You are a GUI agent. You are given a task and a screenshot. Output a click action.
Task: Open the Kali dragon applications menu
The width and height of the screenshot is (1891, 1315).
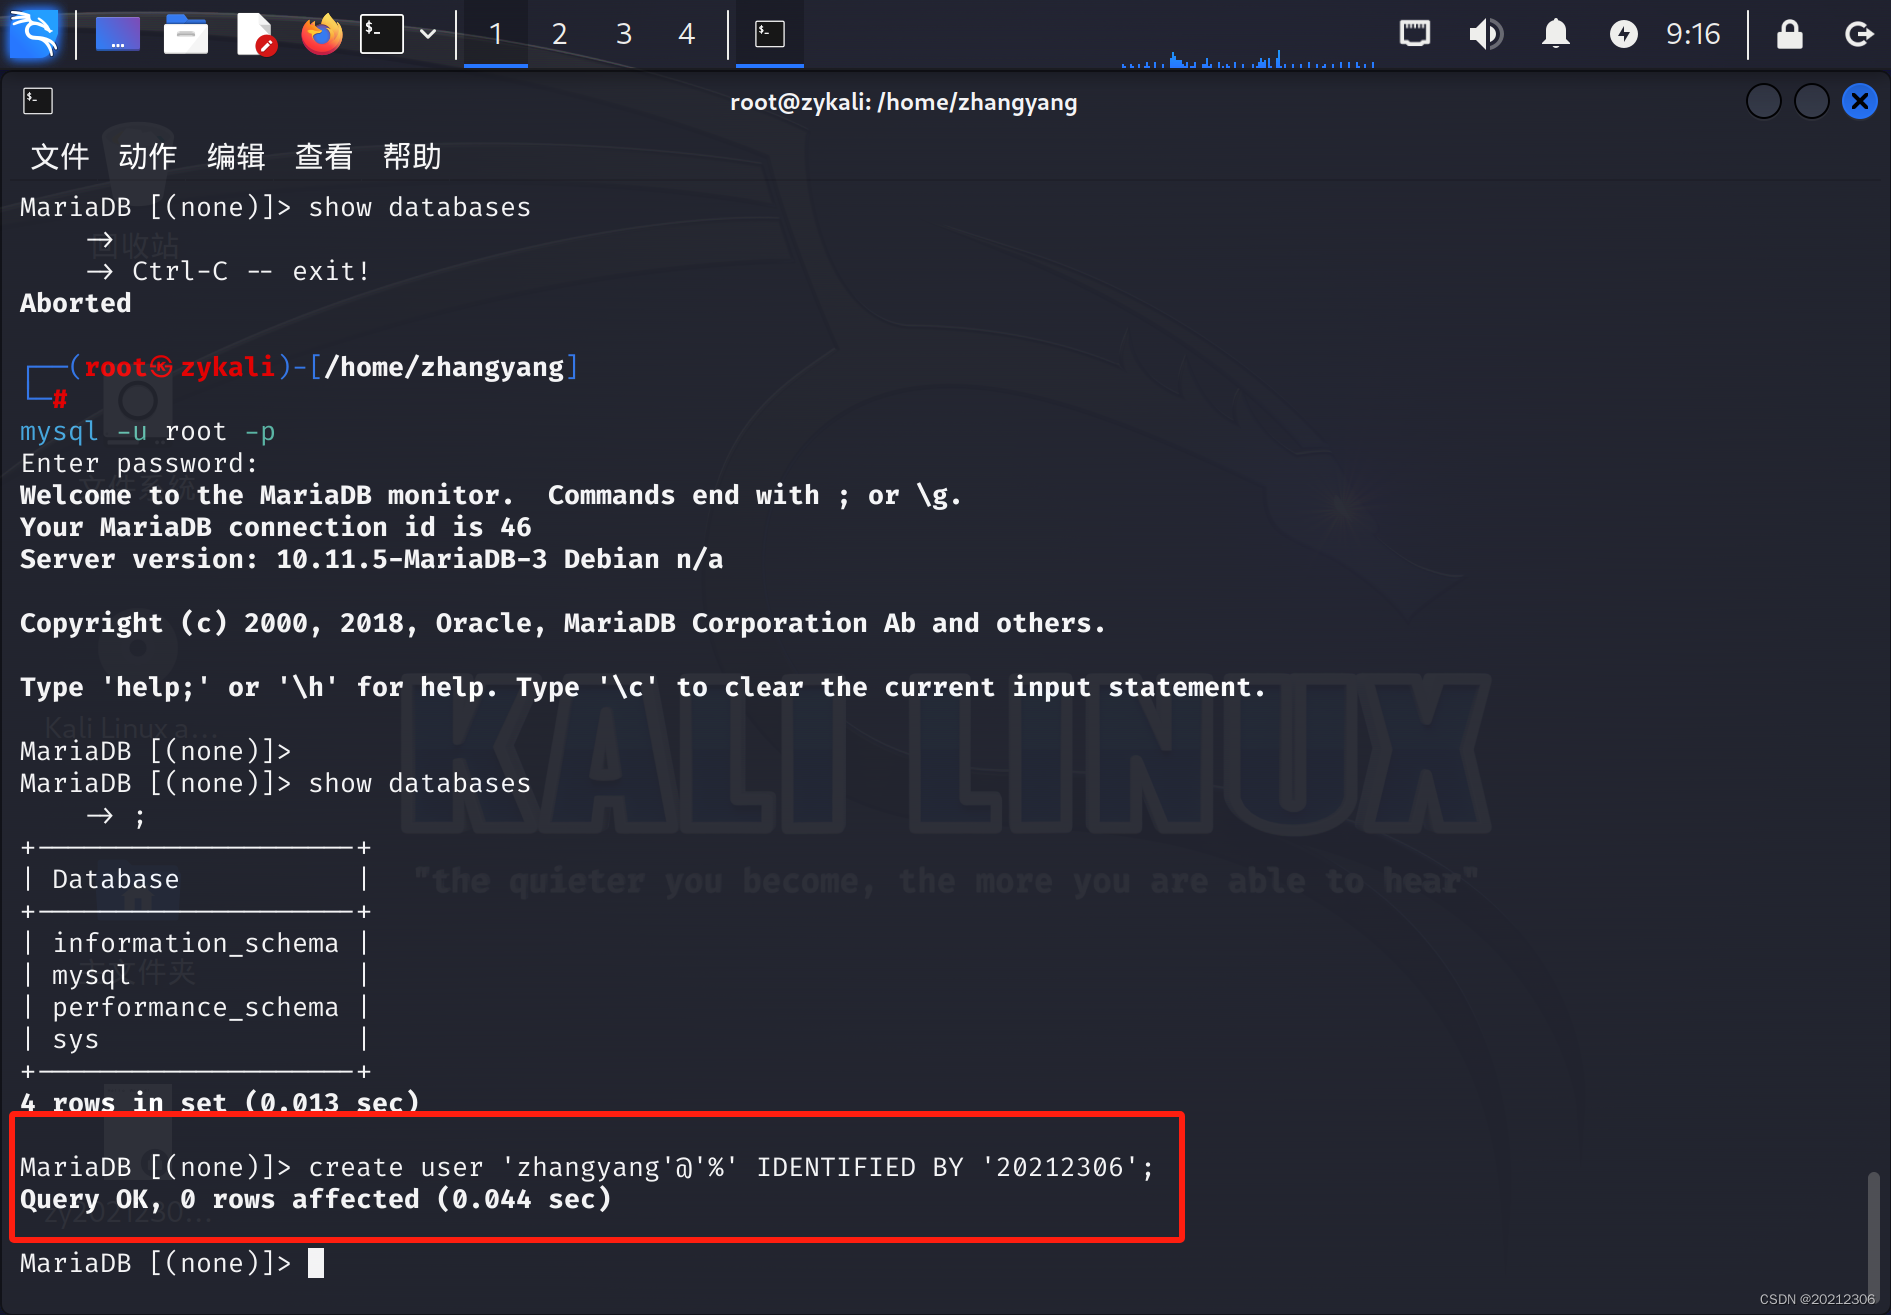[x=35, y=34]
